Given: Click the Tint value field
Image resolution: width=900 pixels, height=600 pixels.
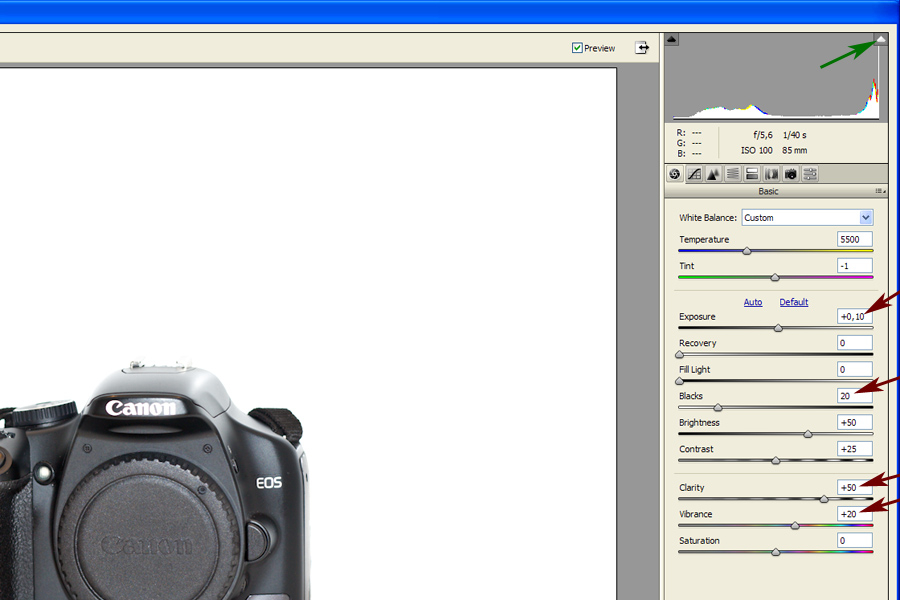Looking at the screenshot, I should (855, 266).
